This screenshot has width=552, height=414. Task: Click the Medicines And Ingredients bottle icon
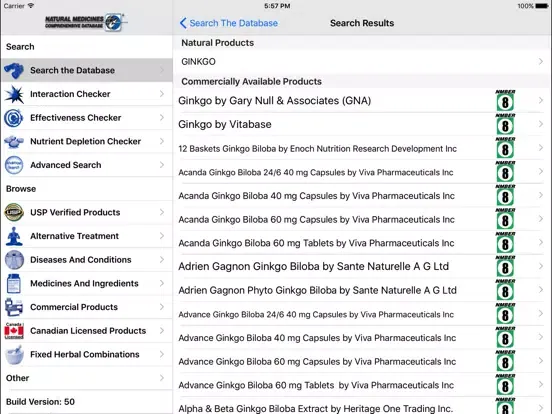click(14, 283)
